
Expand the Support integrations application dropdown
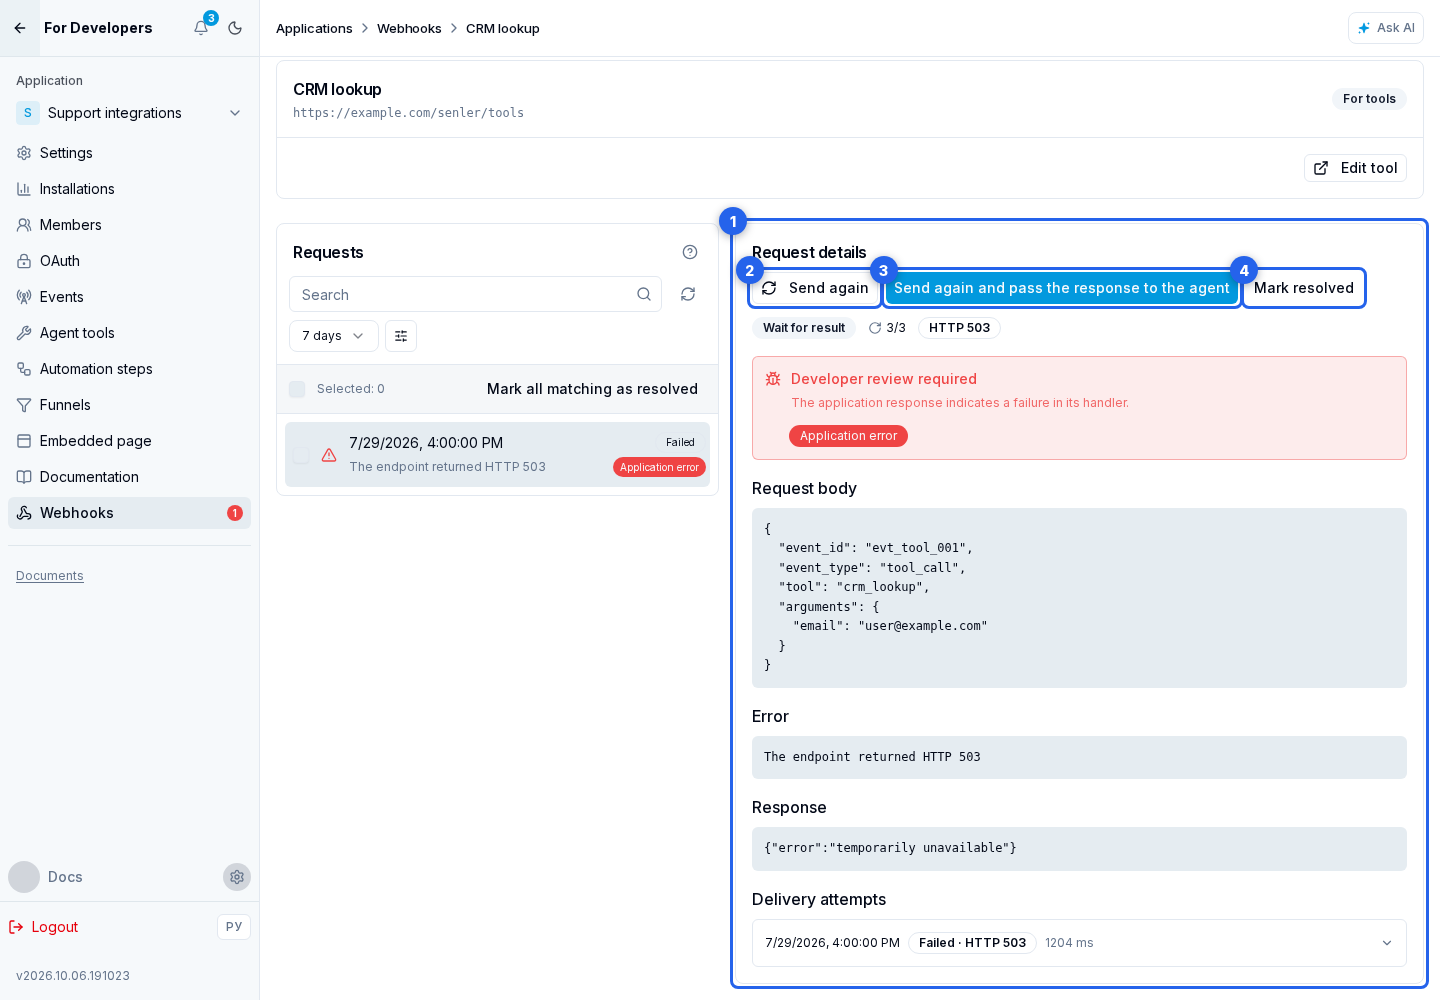tap(129, 113)
